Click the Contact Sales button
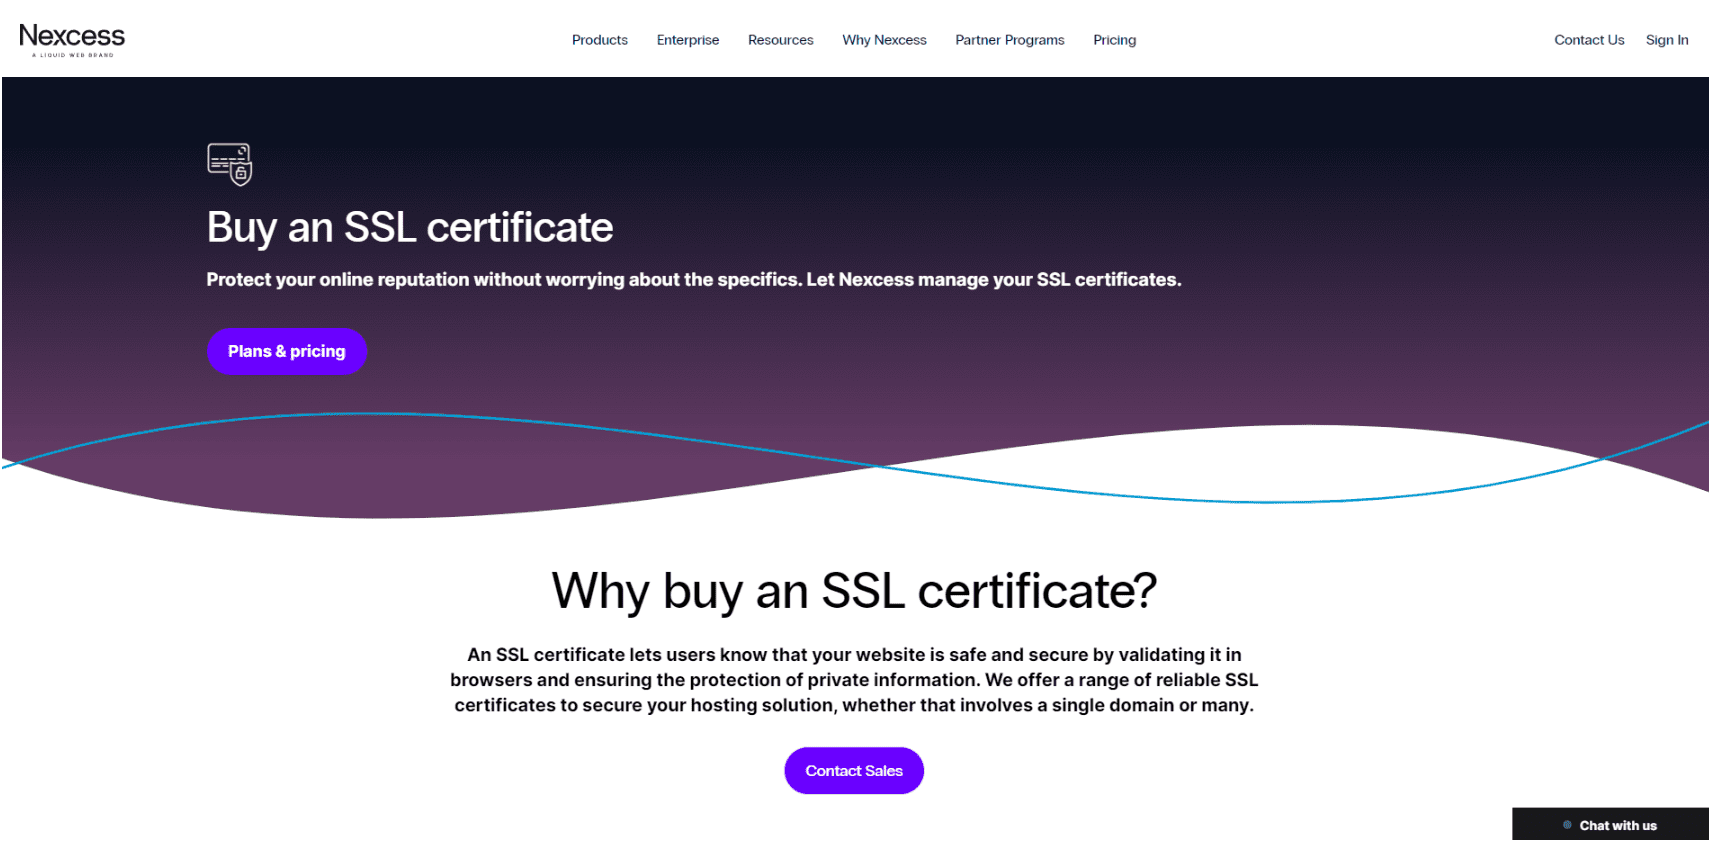 (x=854, y=771)
